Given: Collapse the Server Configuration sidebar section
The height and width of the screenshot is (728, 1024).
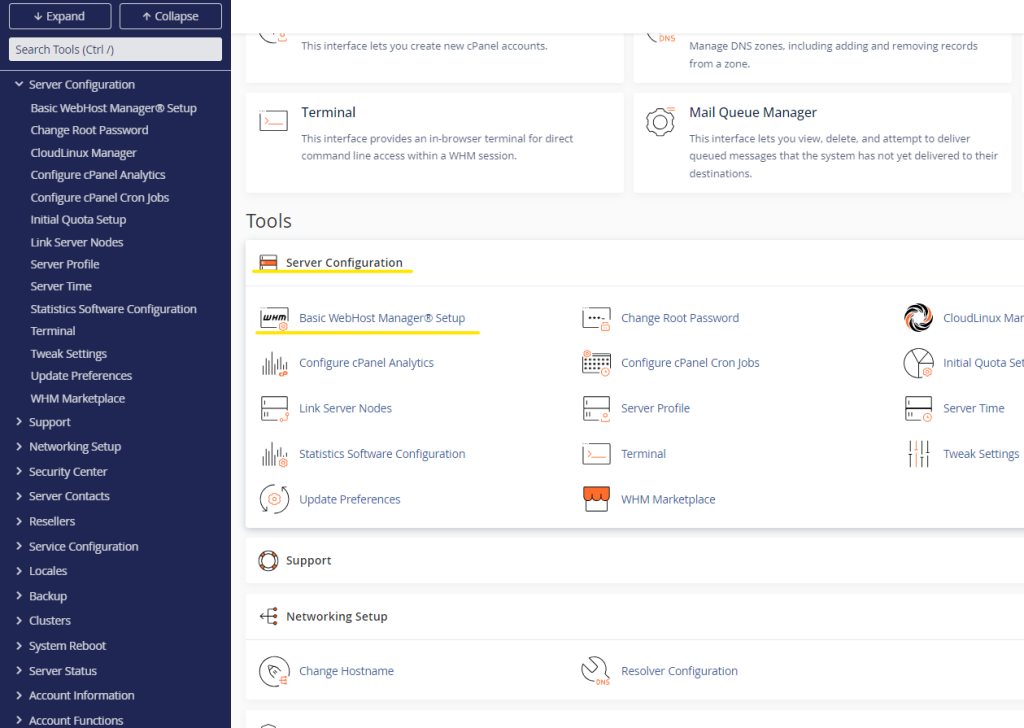Looking at the screenshot, I should (19, 85).
